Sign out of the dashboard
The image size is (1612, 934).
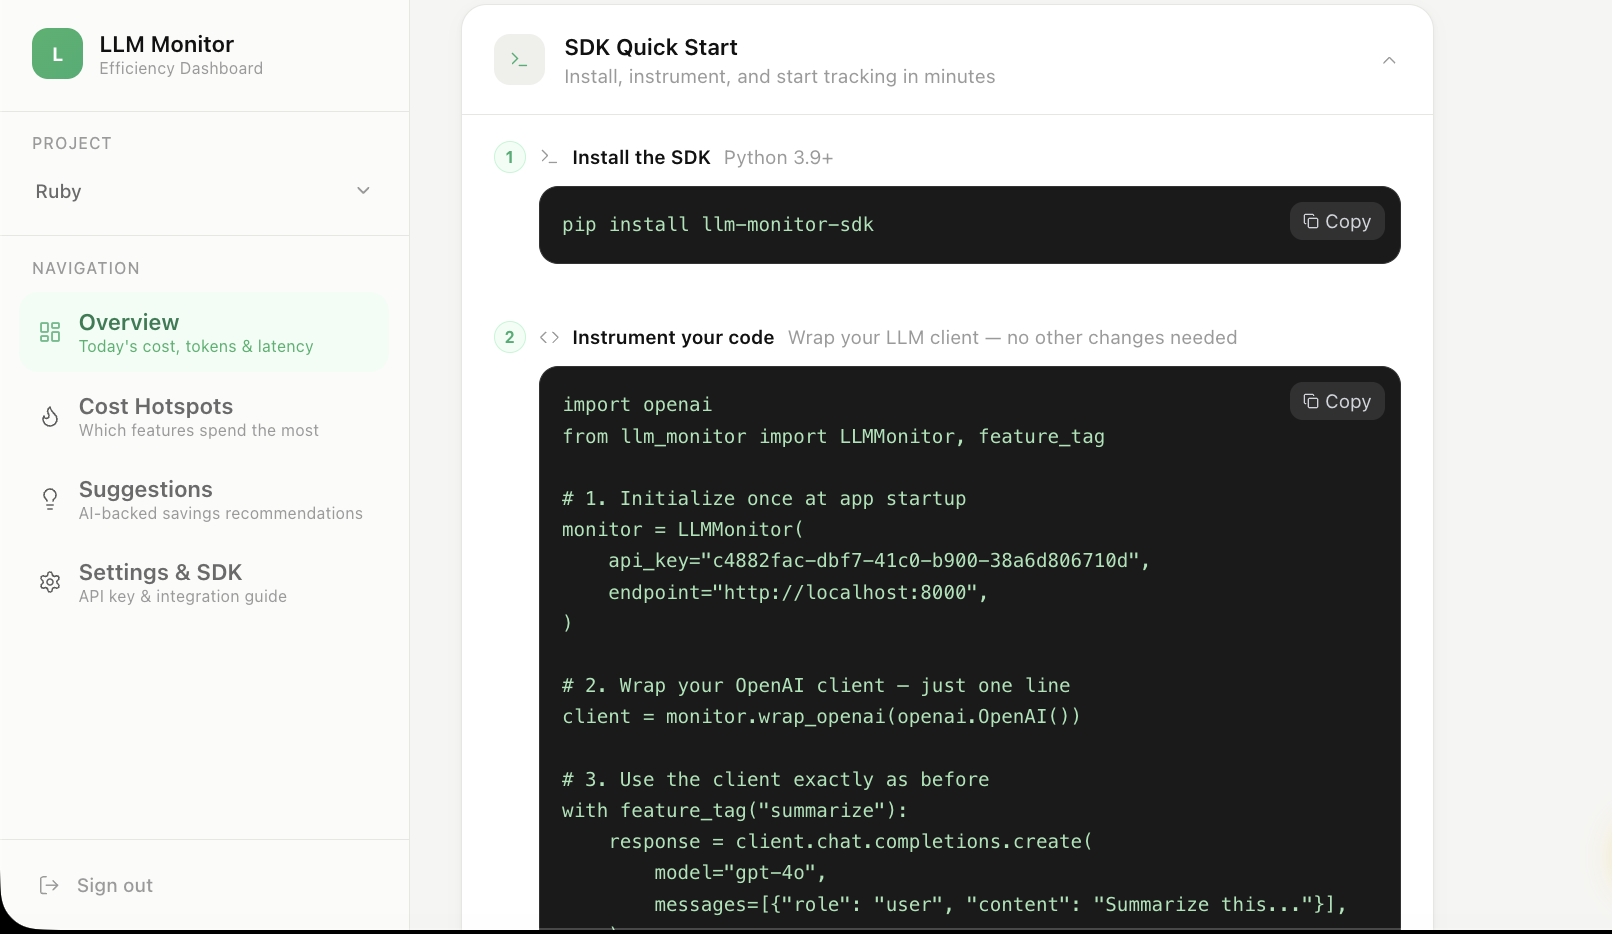tap(114, 885)
